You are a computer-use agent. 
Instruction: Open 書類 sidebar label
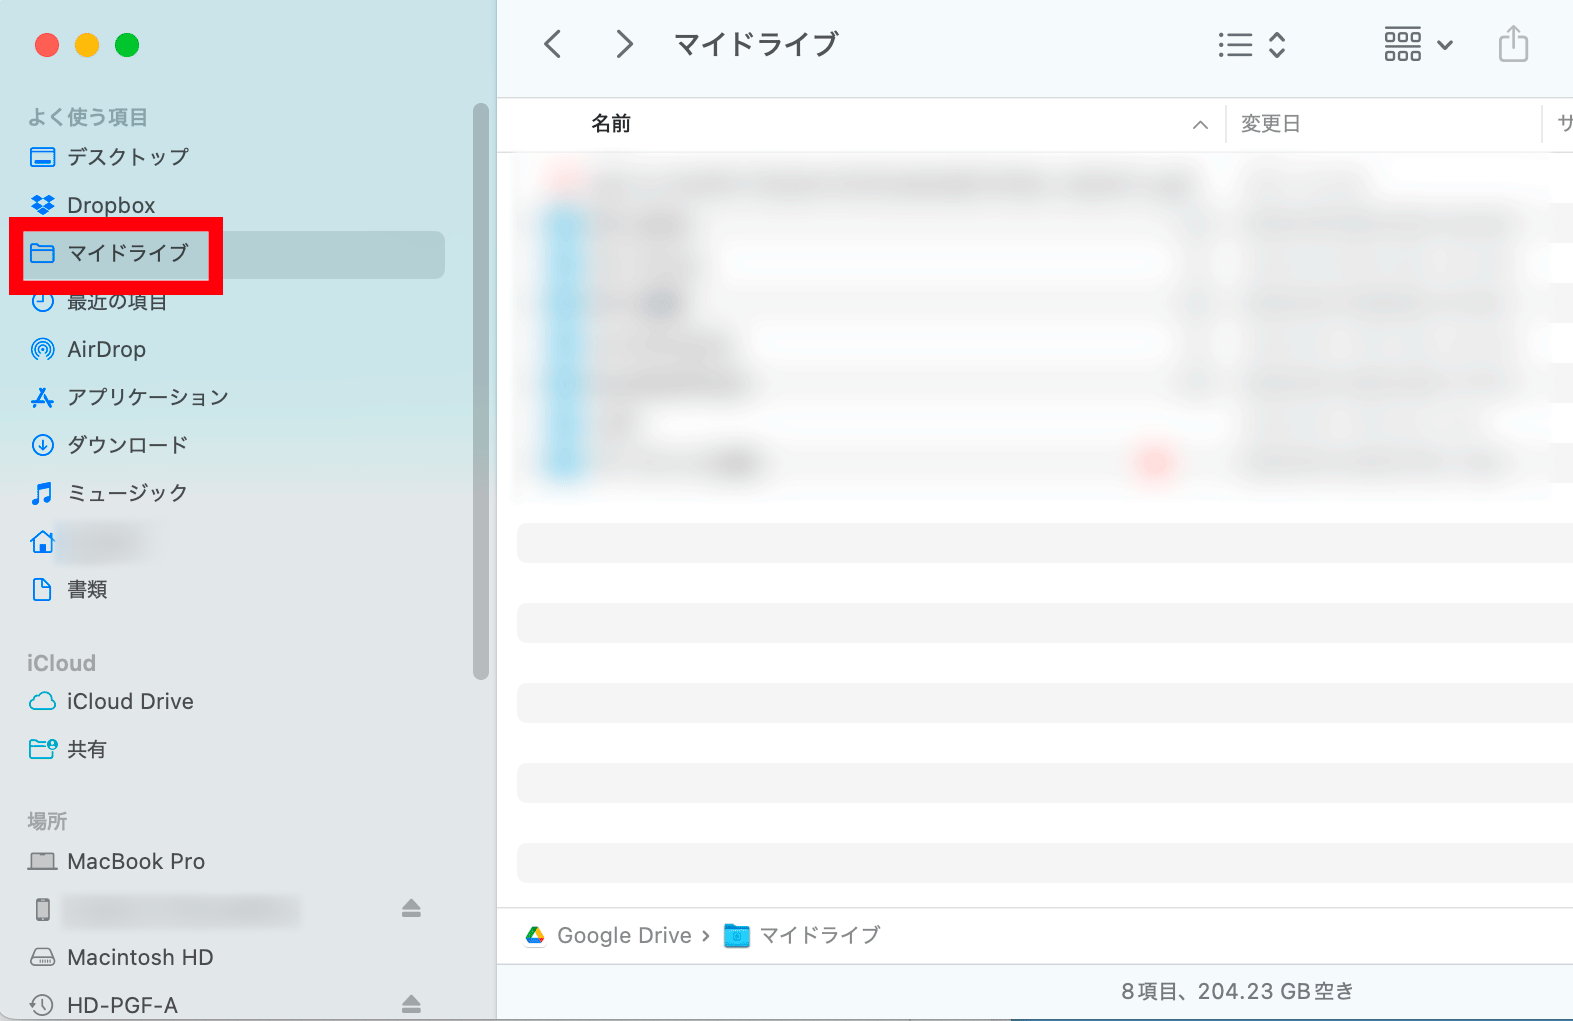click(x=87, y=589)
